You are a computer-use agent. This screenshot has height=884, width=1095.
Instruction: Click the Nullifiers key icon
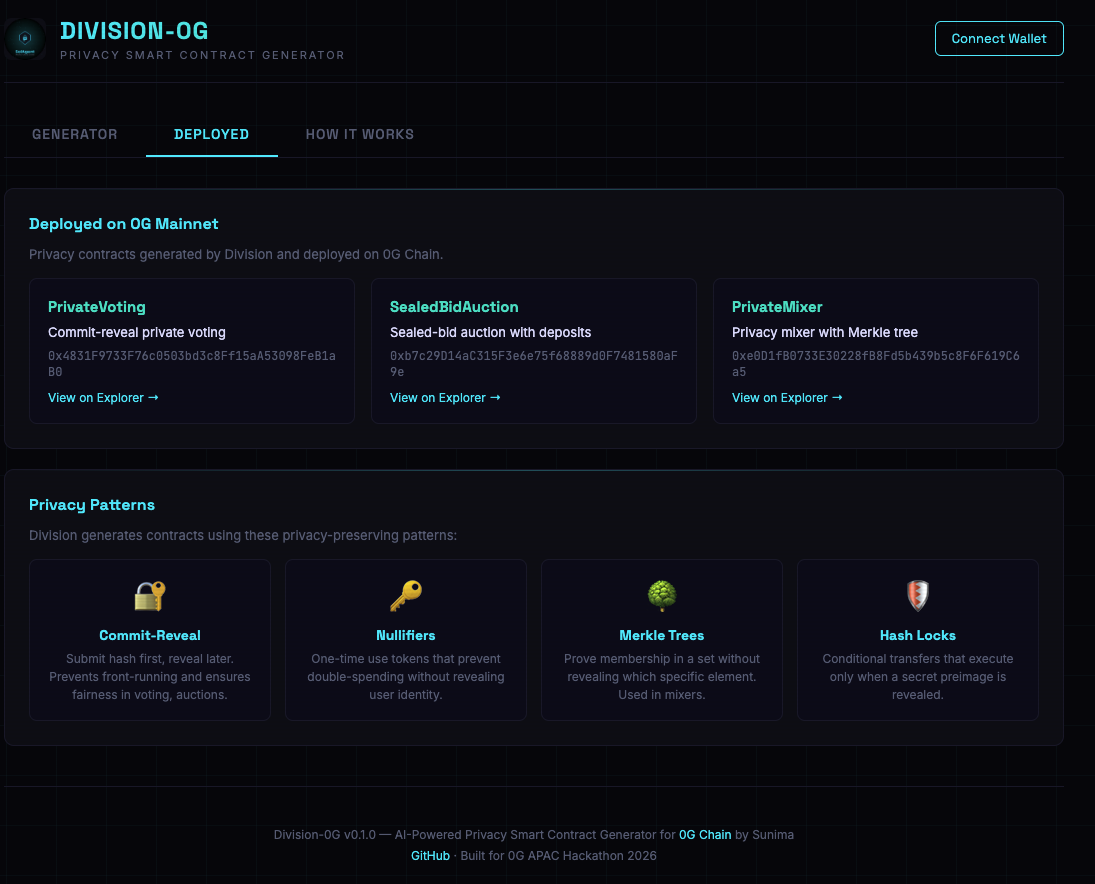[x=406, y=596]
